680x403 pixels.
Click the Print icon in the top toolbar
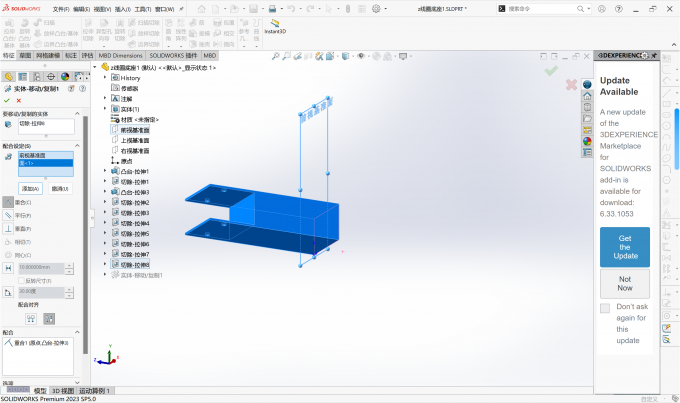272,9
